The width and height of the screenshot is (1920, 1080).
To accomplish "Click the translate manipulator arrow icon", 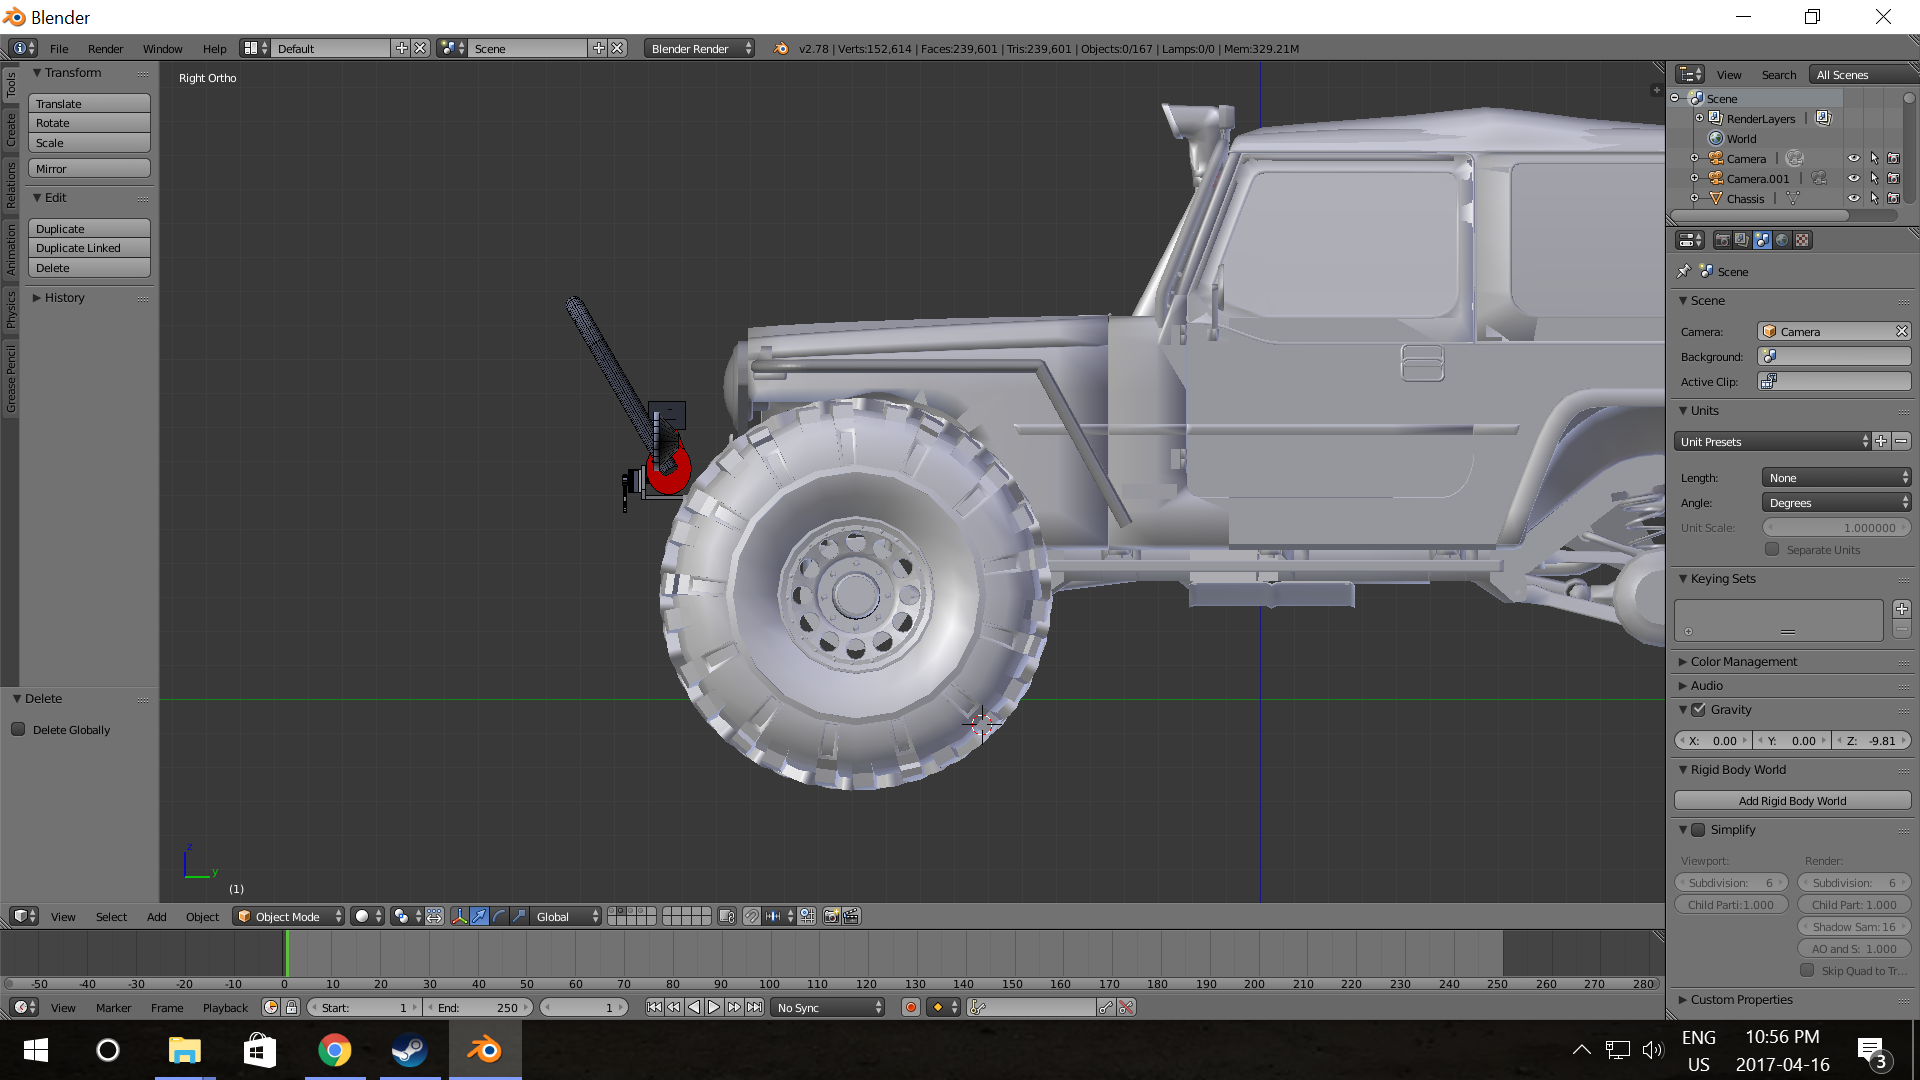I will 479,916.
